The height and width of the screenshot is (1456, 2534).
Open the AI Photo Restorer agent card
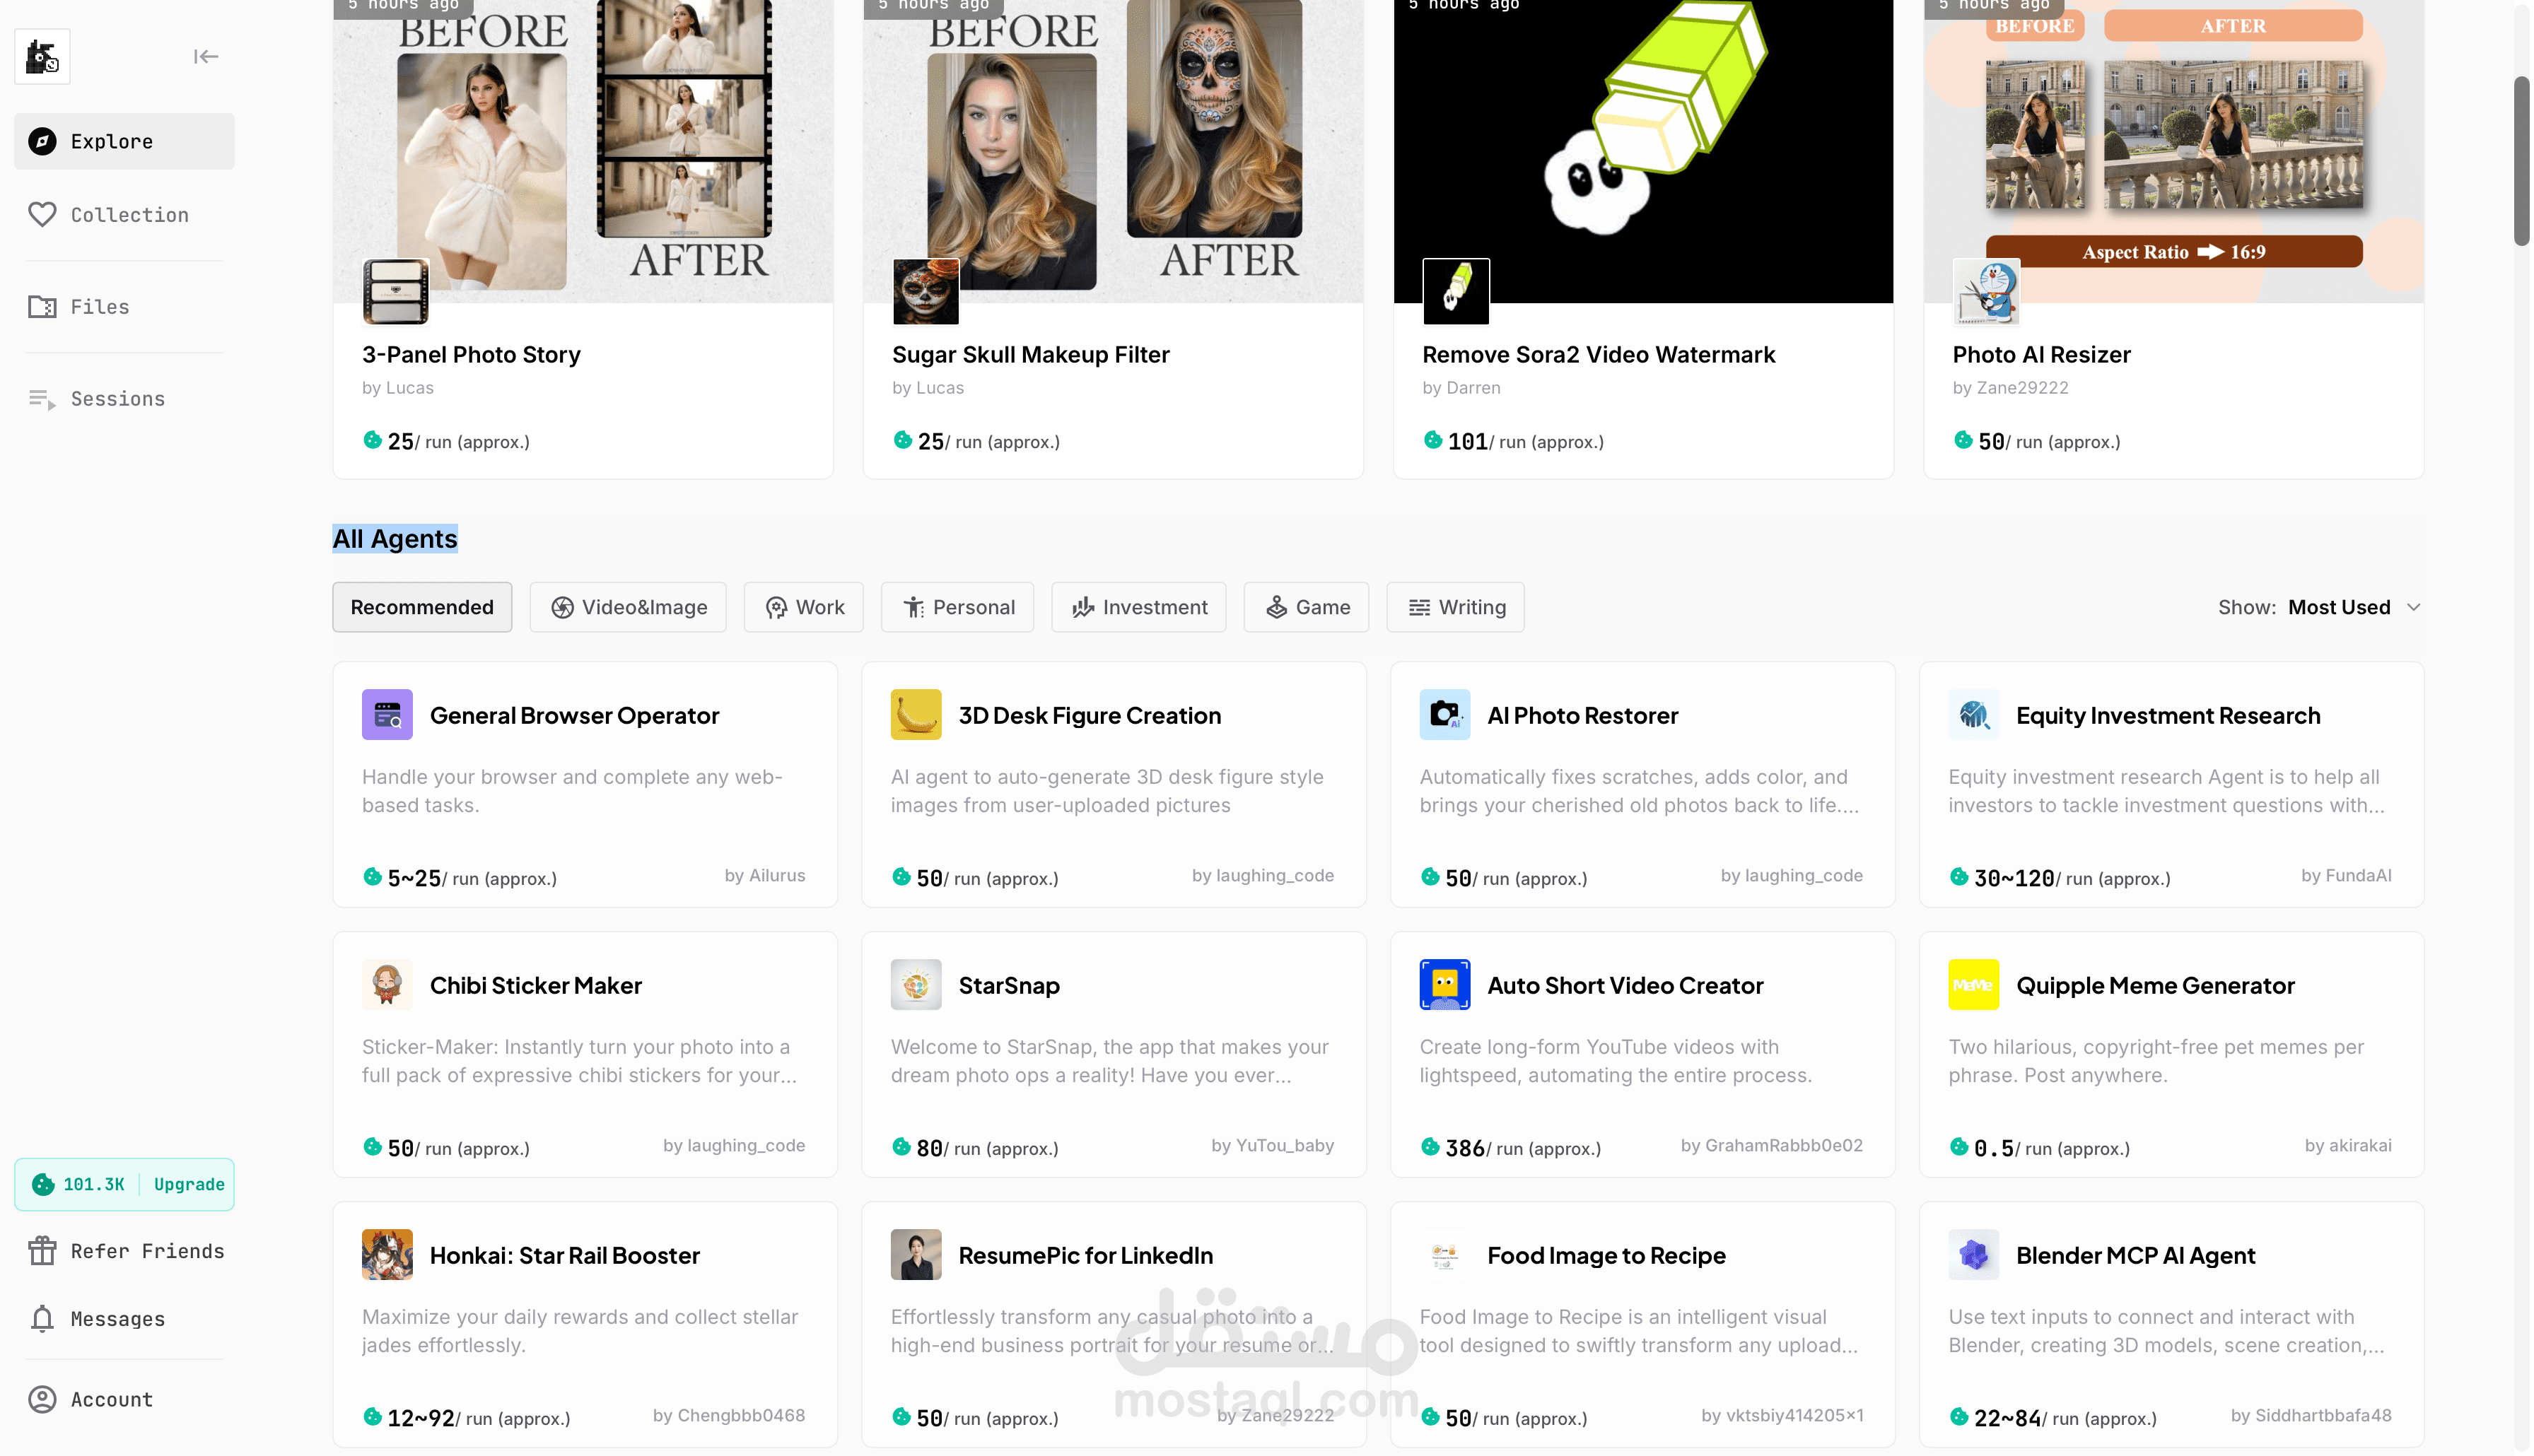[1642, 785]
